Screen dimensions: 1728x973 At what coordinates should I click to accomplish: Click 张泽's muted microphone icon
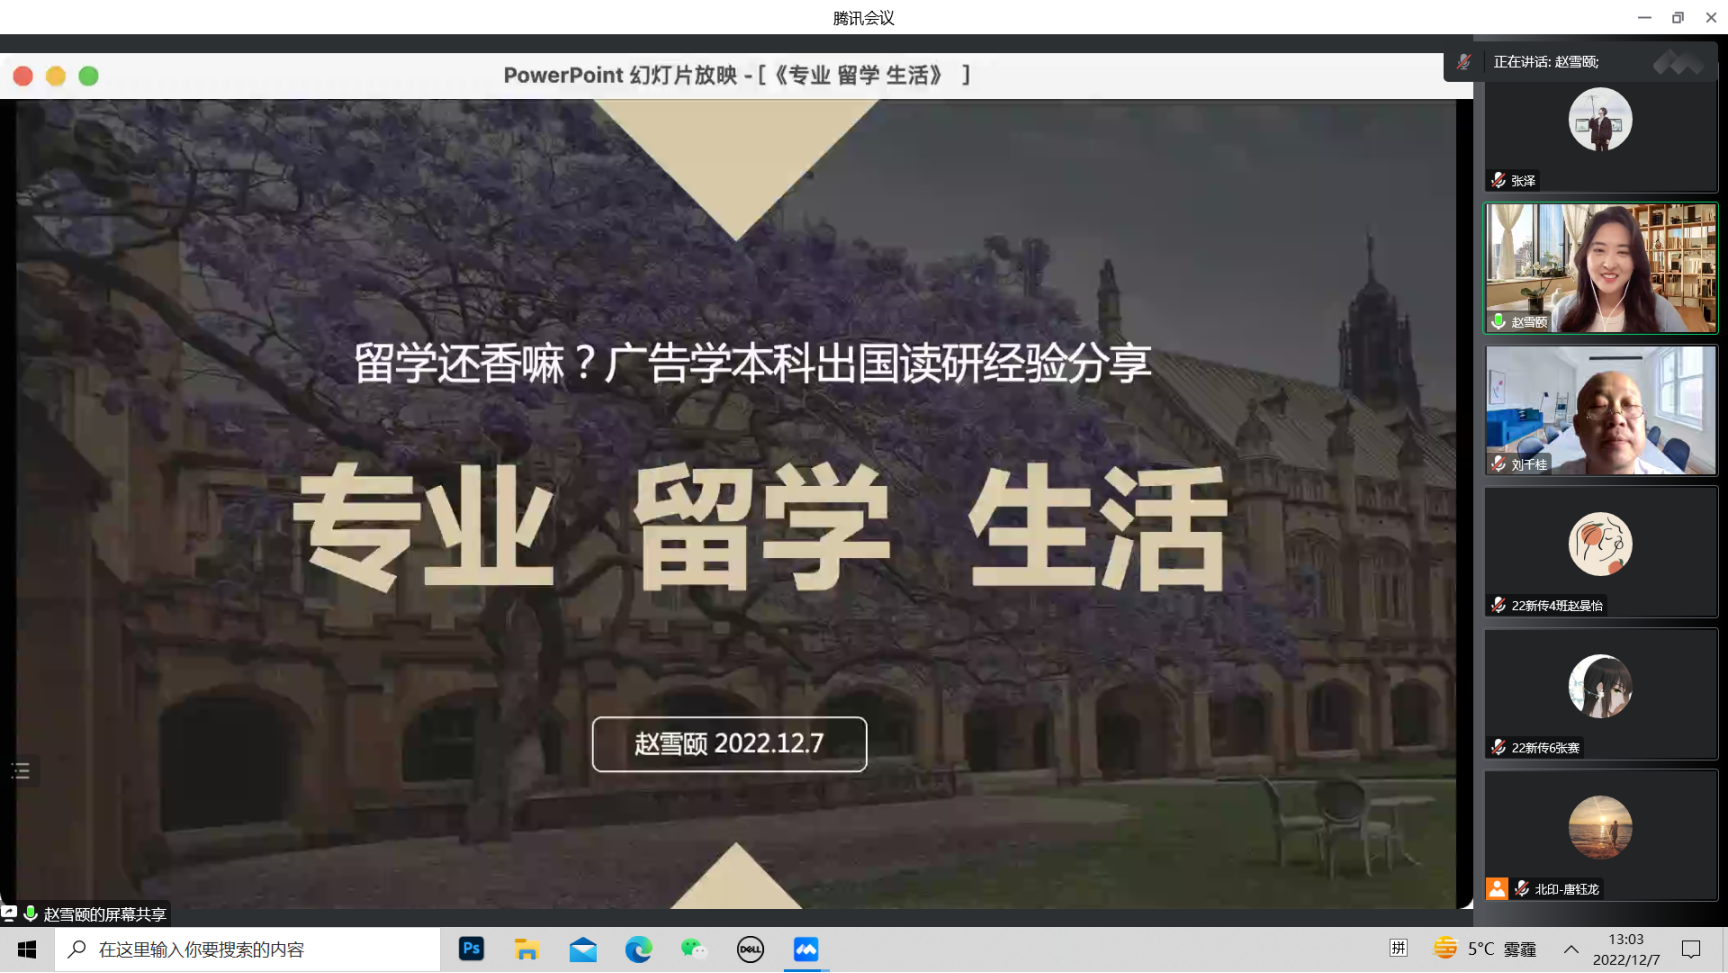click(x=1498, y=181)
